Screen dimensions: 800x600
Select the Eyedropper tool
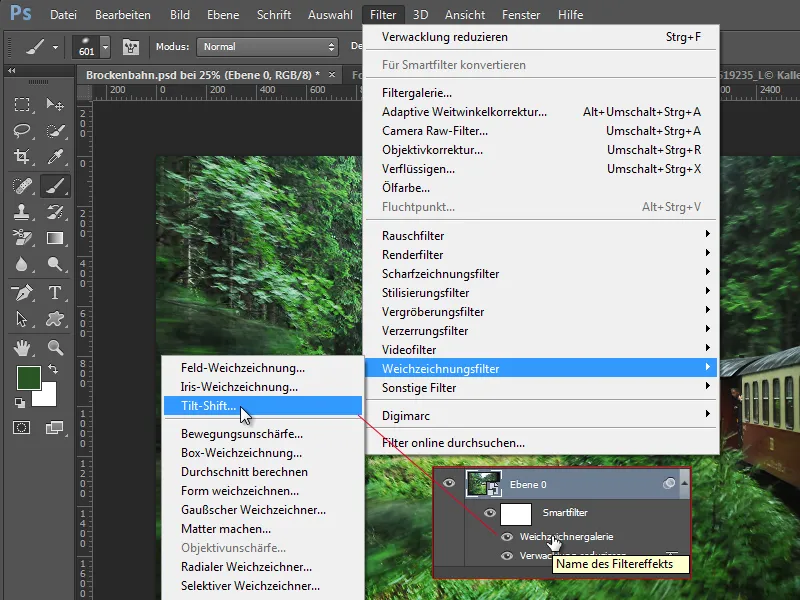[55, 156]
